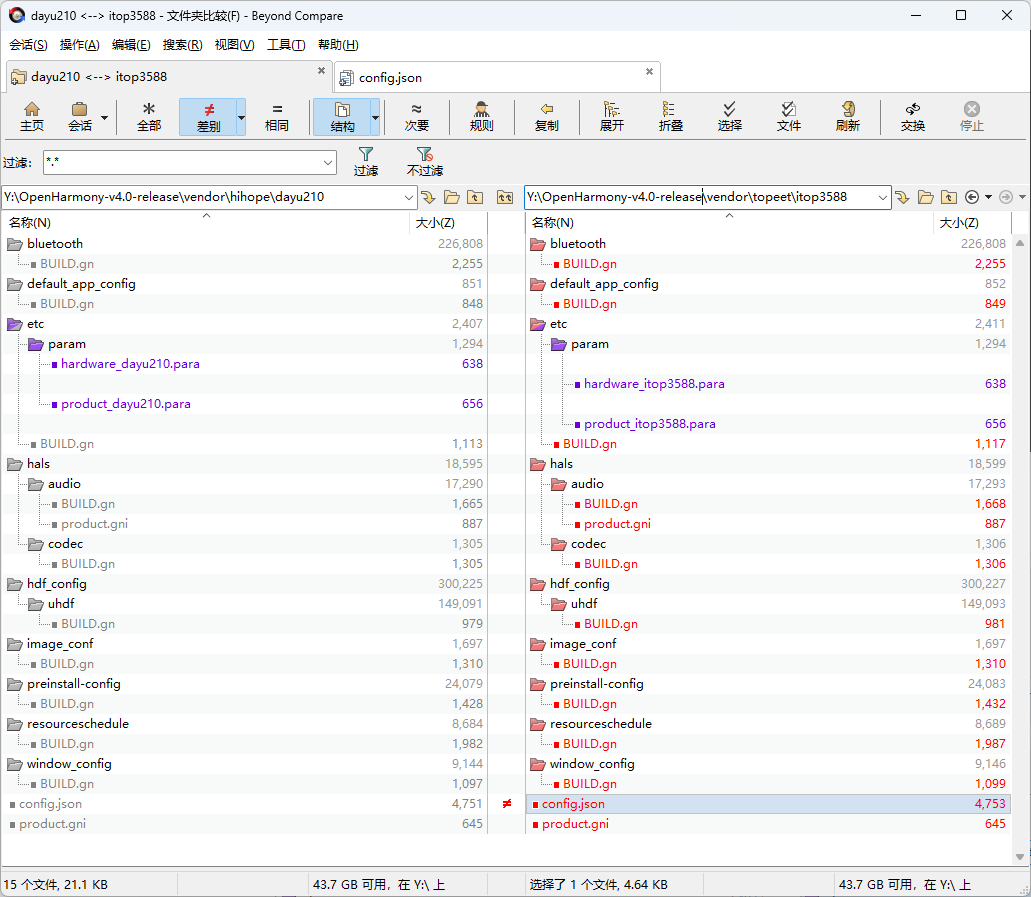1031x897 pixels.
Task: Close the dayu210 <--> itop3588 tab
Action: tap(322, 70)
